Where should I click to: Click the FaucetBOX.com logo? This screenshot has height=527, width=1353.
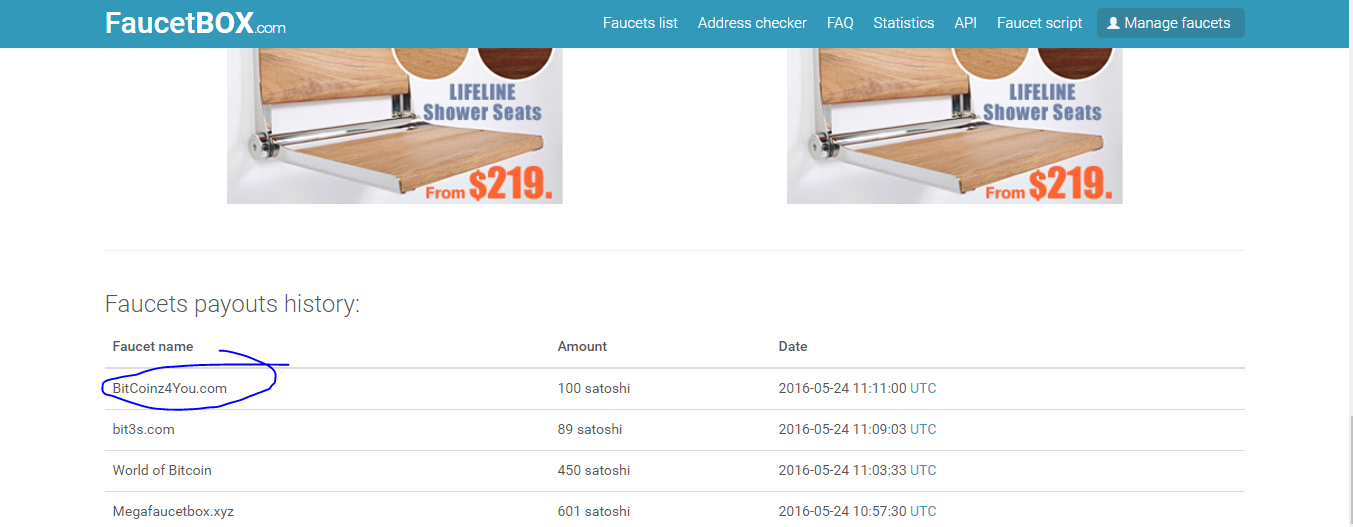195,24
